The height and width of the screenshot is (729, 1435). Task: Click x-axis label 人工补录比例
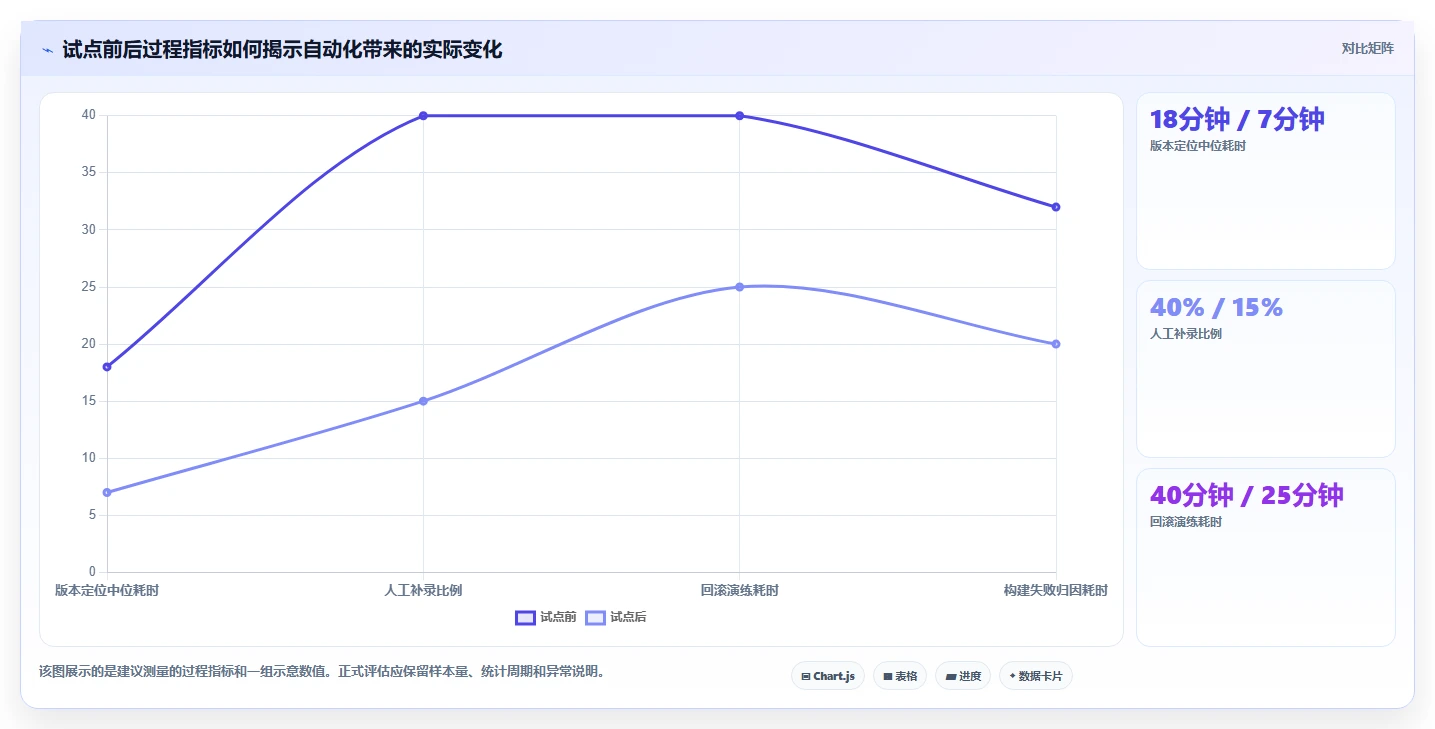coord(423,590)
